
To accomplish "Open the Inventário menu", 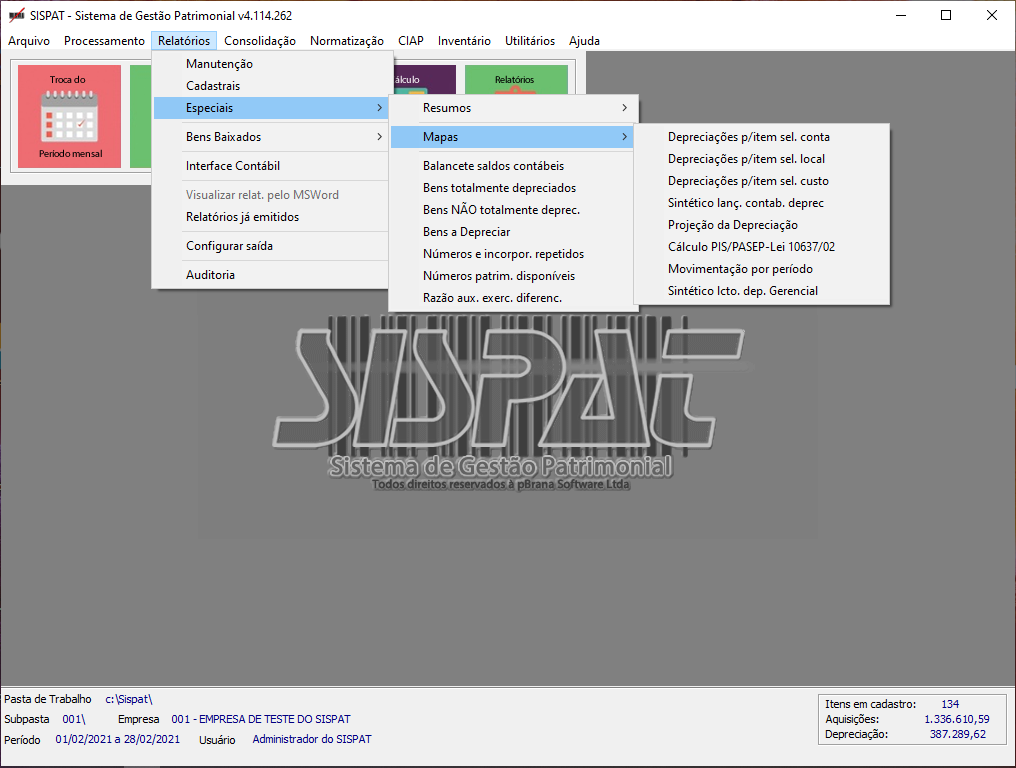I will tap(464, 41).
